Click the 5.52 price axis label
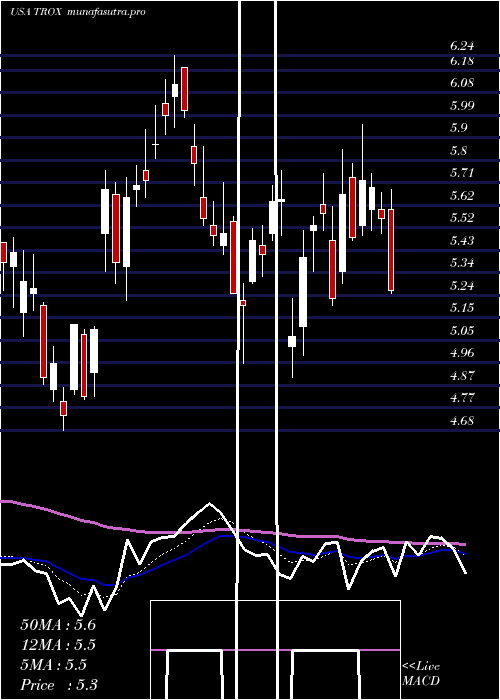This screenshot has width=500, height=700. click(x=462, y=218)
